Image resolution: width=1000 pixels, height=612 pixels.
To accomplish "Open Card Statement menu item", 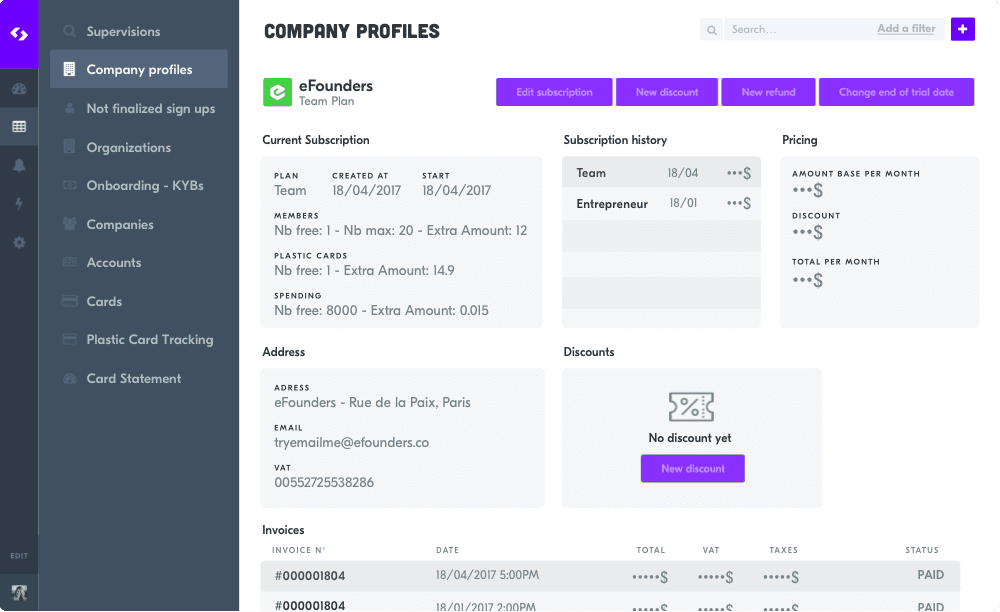I will coord(134,379).
